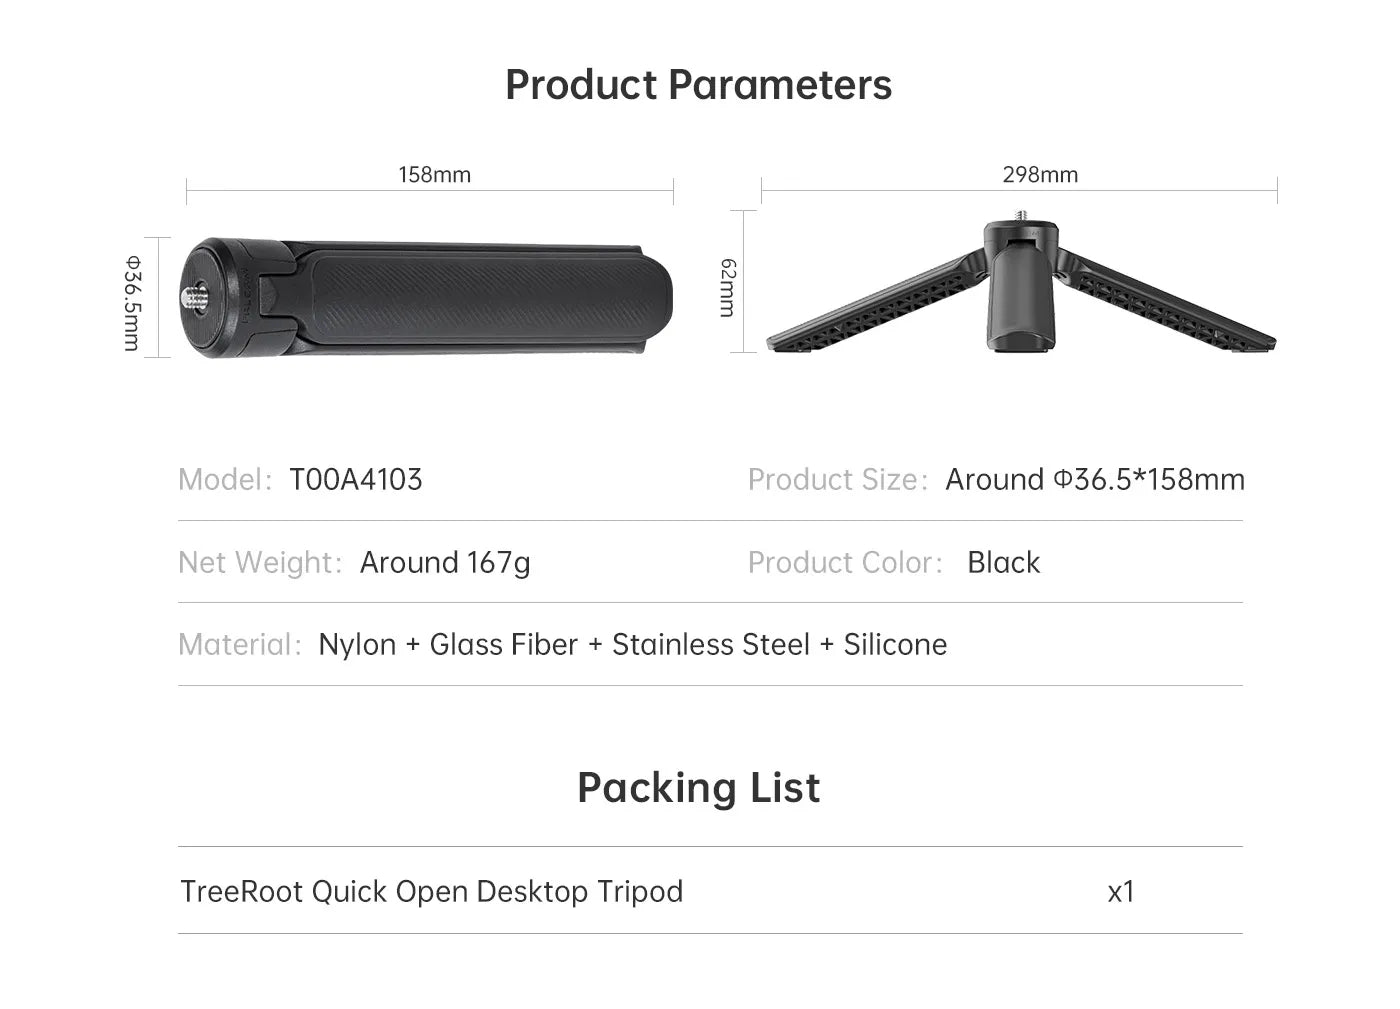
Task: Click the Material field label
Action: coord(239,645)
